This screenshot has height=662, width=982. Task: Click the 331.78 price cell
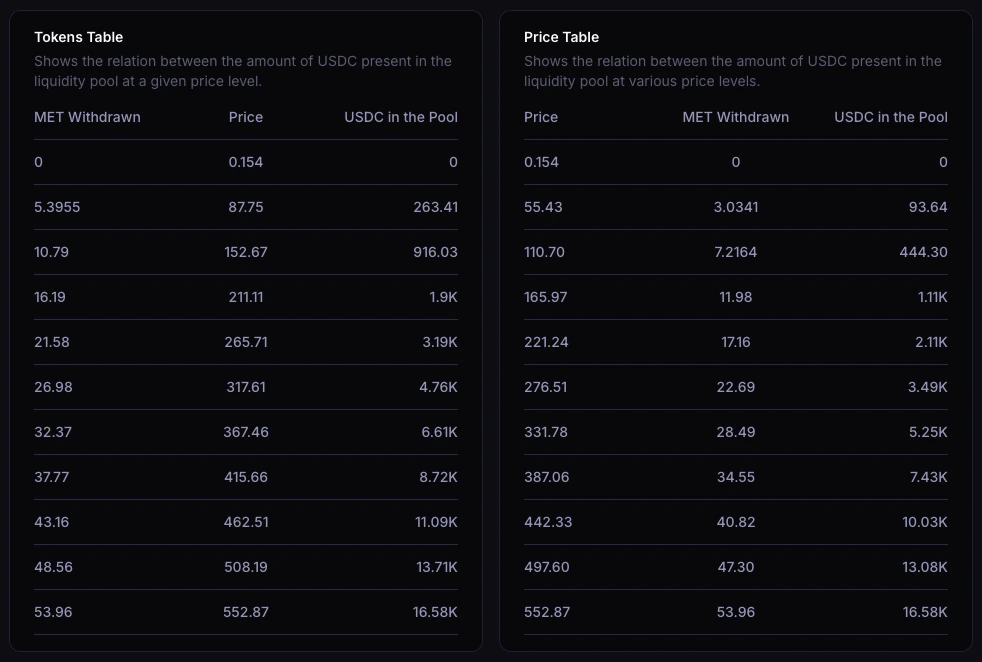point(545,433)
